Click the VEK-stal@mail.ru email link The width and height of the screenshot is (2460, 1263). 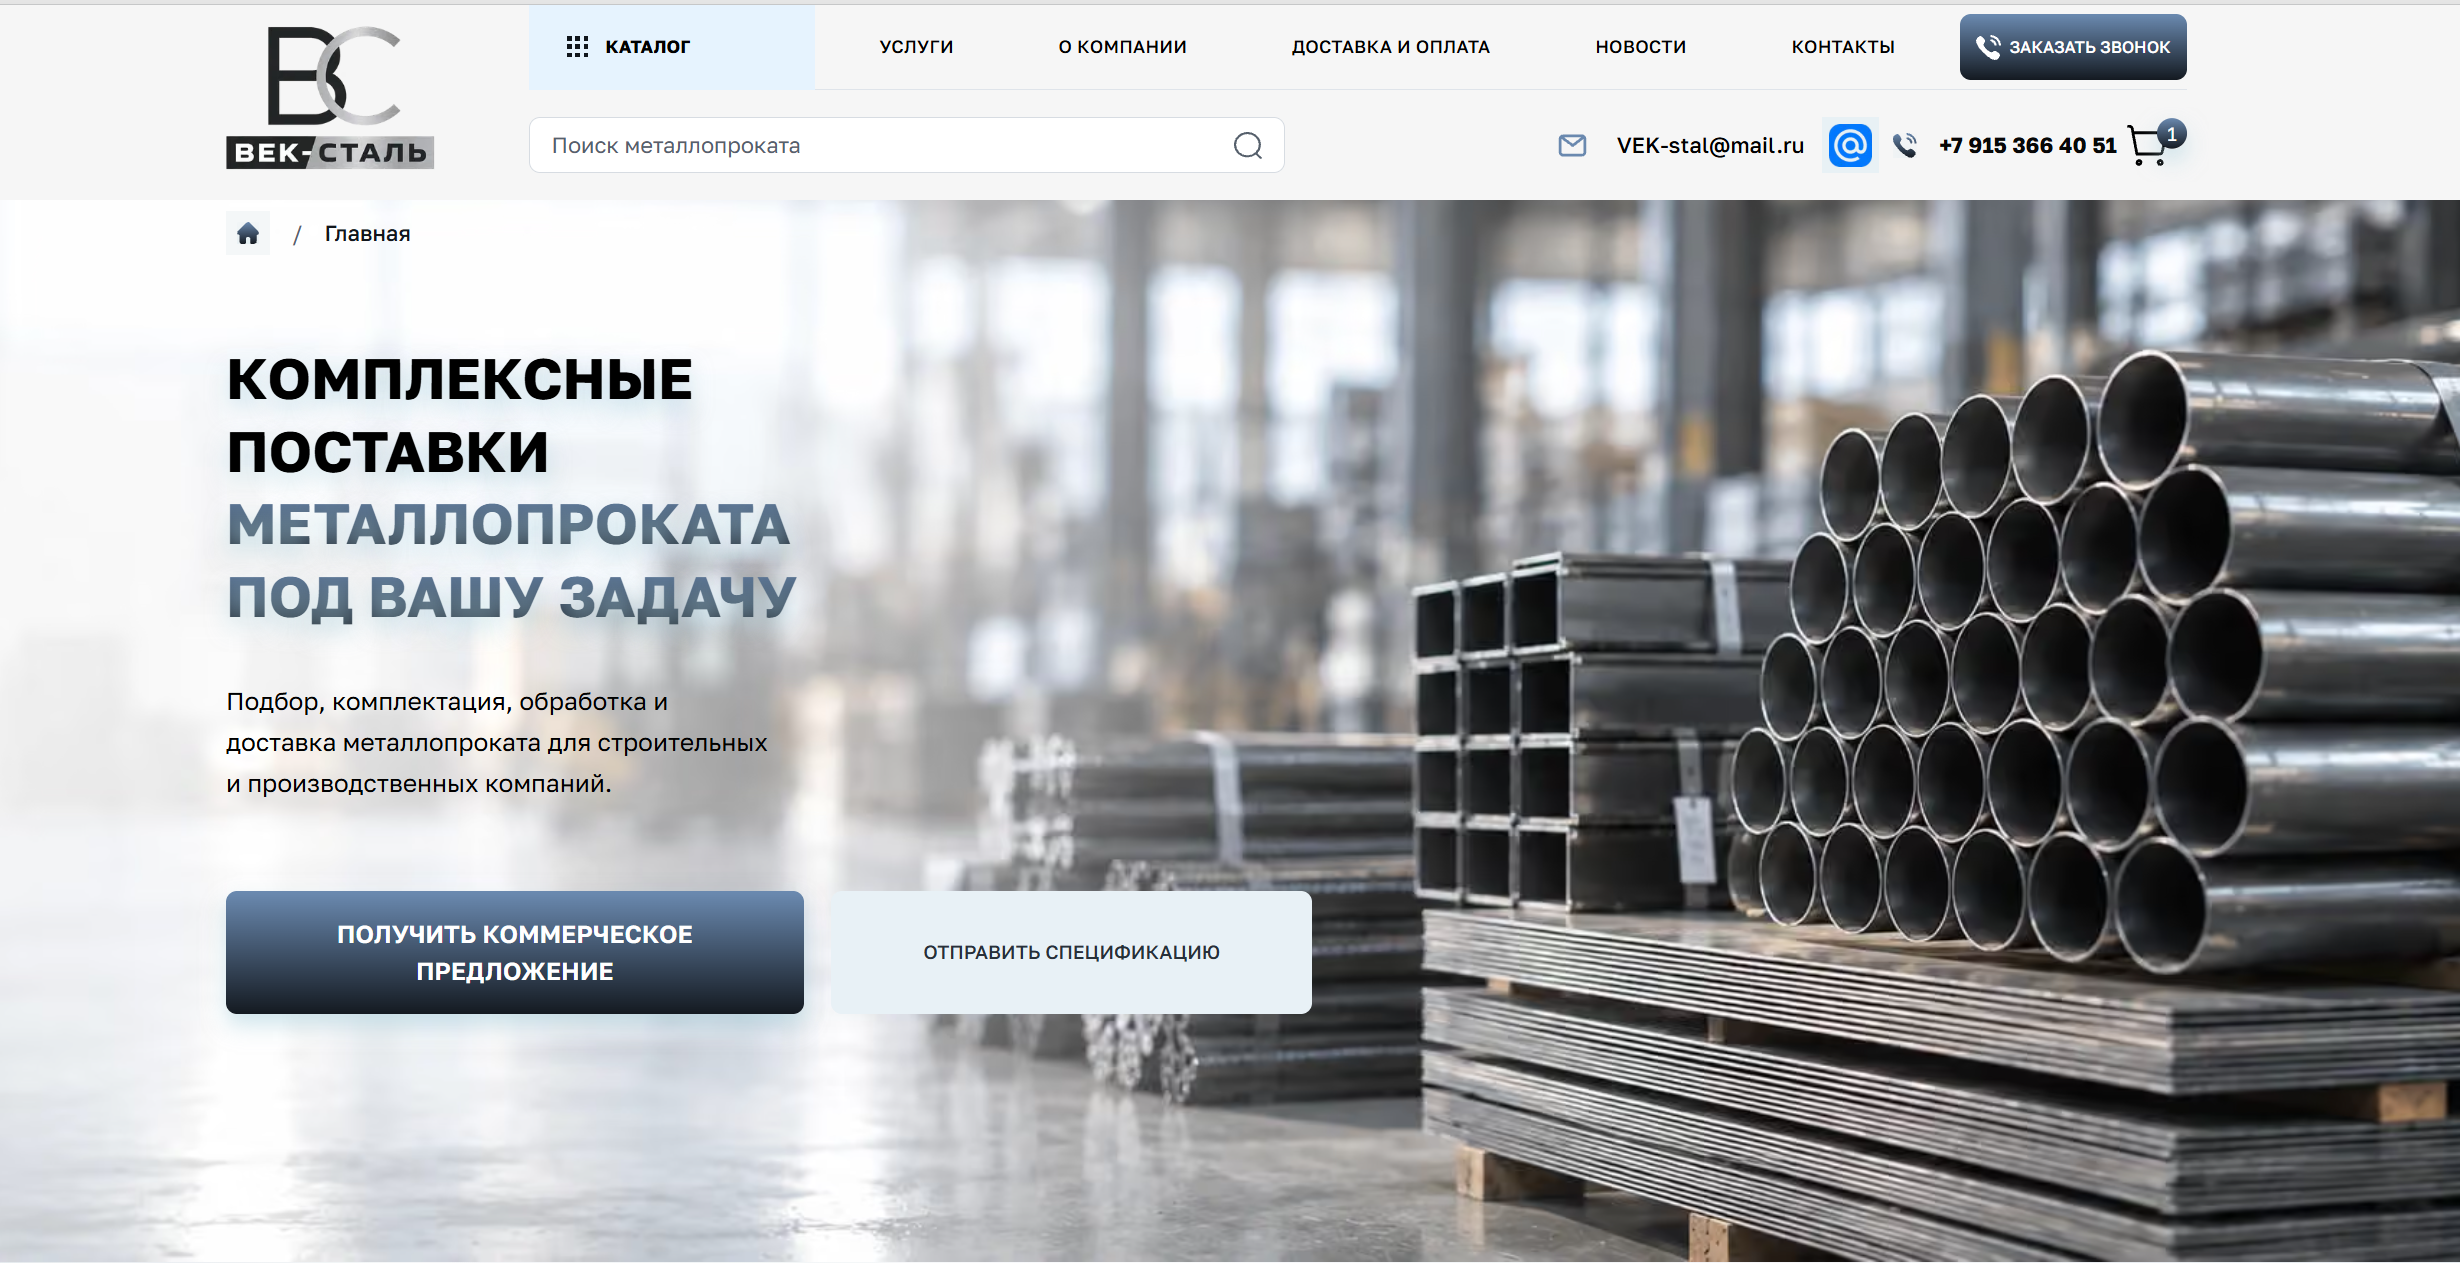tap(1710, 146)
